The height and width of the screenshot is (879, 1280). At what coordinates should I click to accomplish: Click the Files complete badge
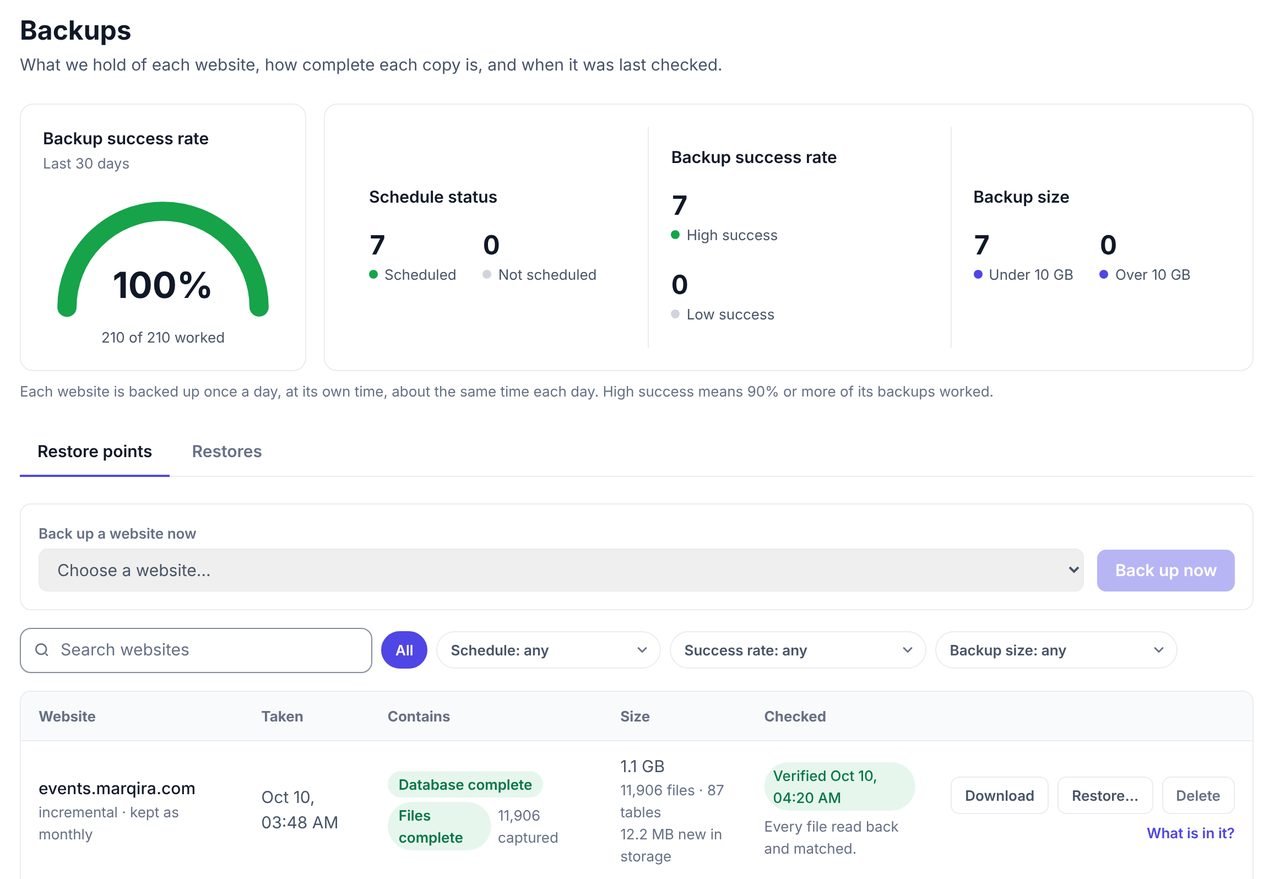tap(438, 826)
